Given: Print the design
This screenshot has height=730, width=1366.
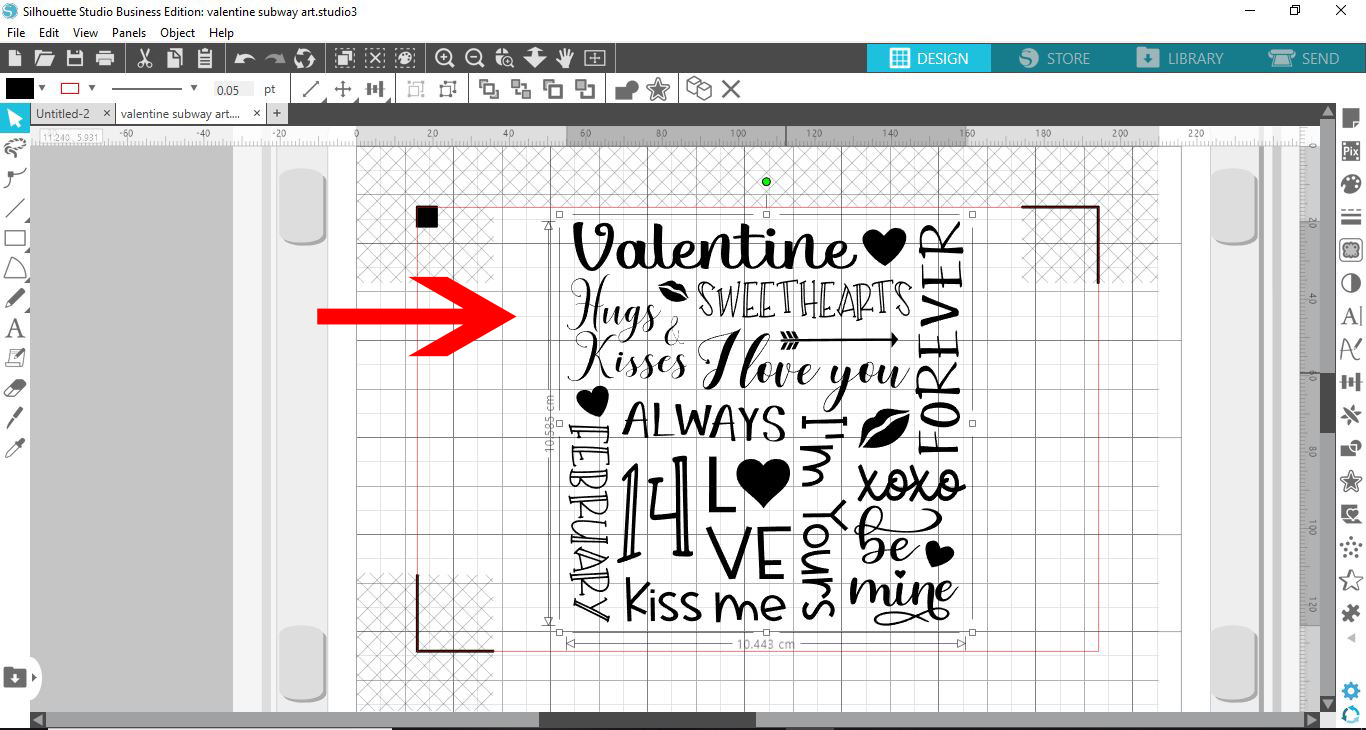Looking at the screenshot, I should point(104,58).
